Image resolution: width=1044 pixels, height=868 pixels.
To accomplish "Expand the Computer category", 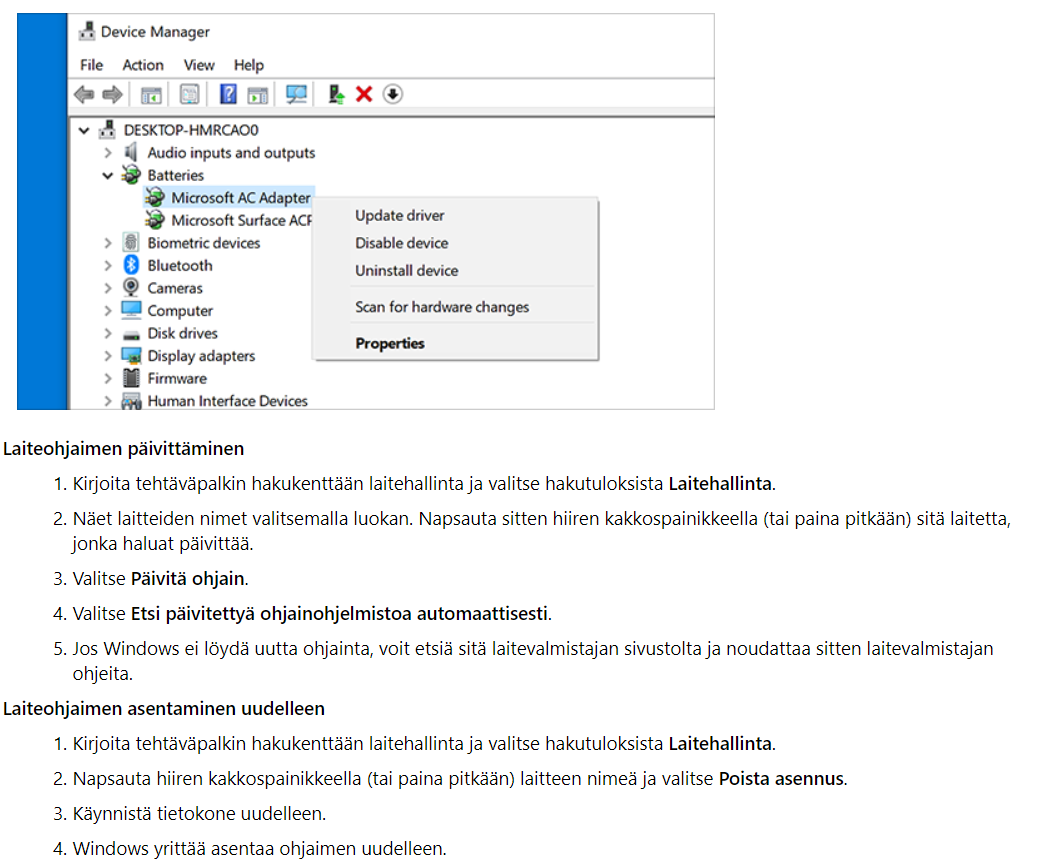I will [x=108, y=311].
